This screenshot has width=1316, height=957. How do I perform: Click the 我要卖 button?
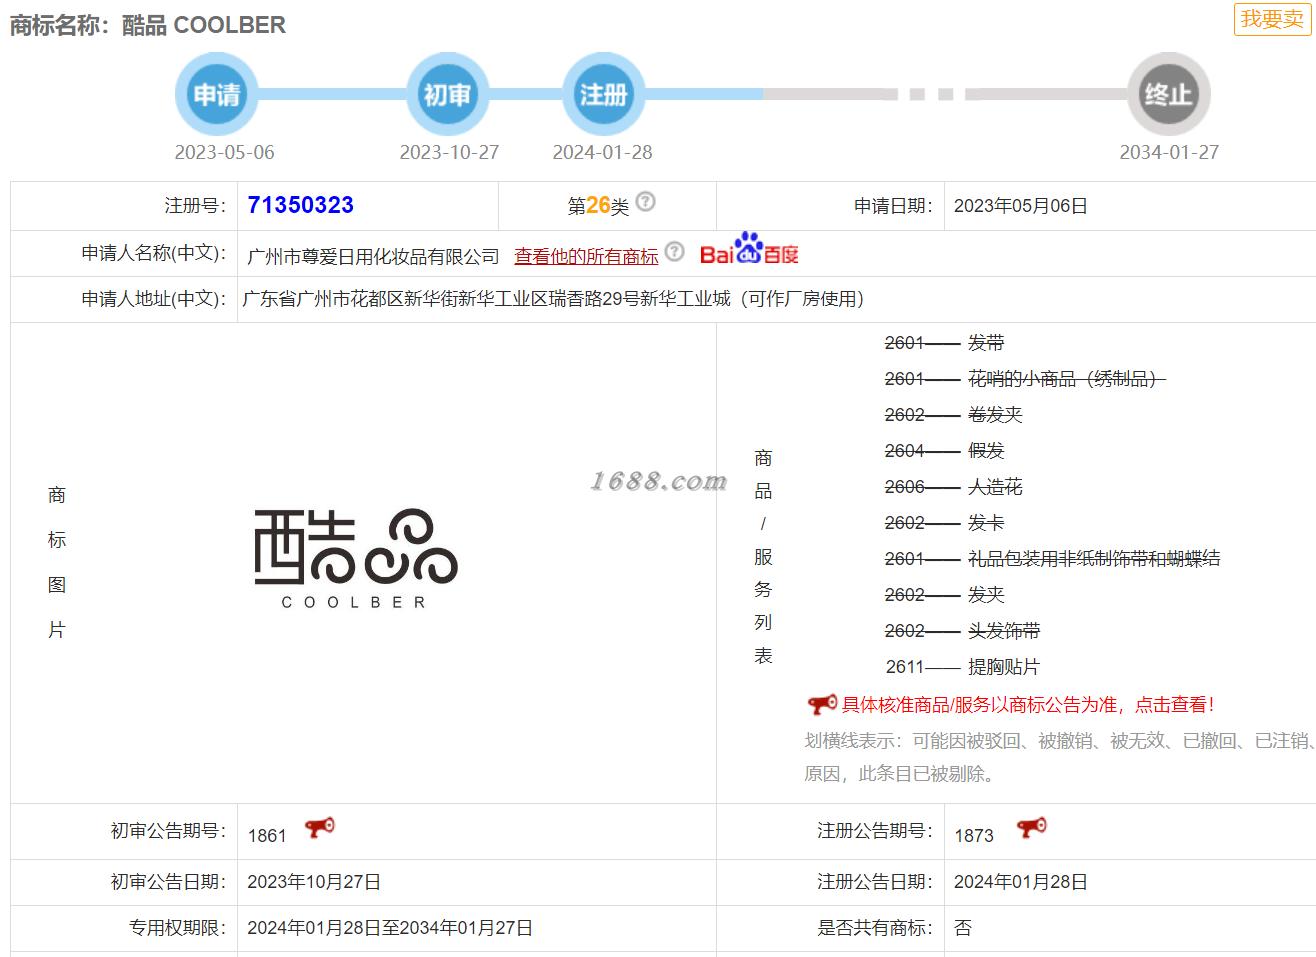point(1272,19)
